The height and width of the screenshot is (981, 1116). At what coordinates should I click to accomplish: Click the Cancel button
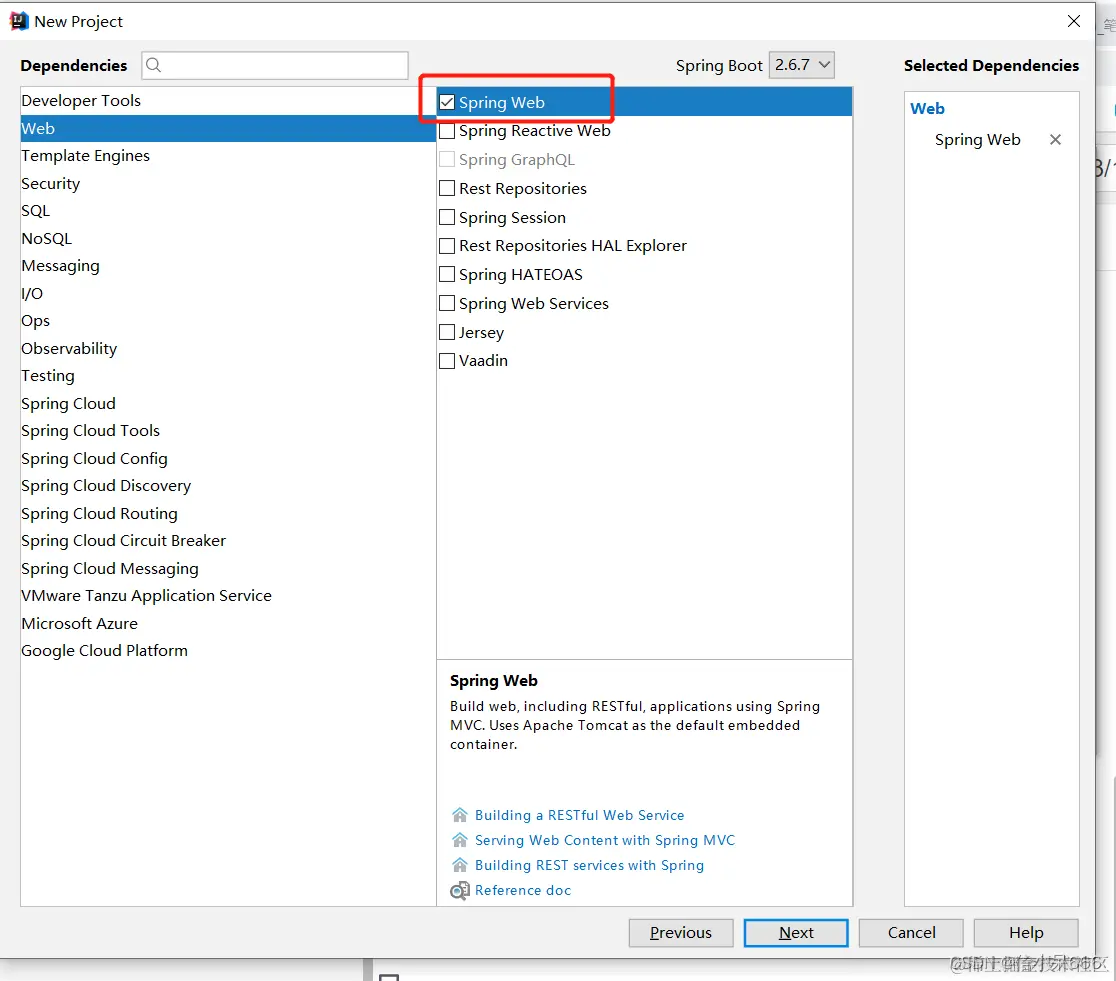click(911, 933)
